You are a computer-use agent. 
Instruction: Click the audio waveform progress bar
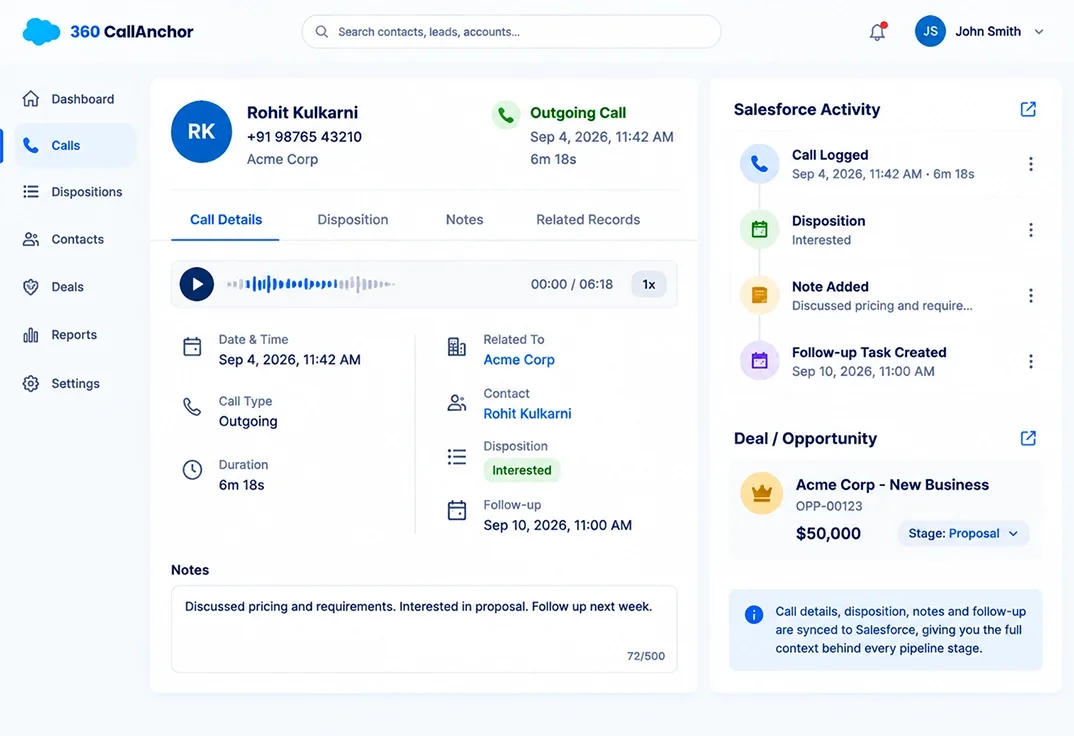[x=311, y=284]
